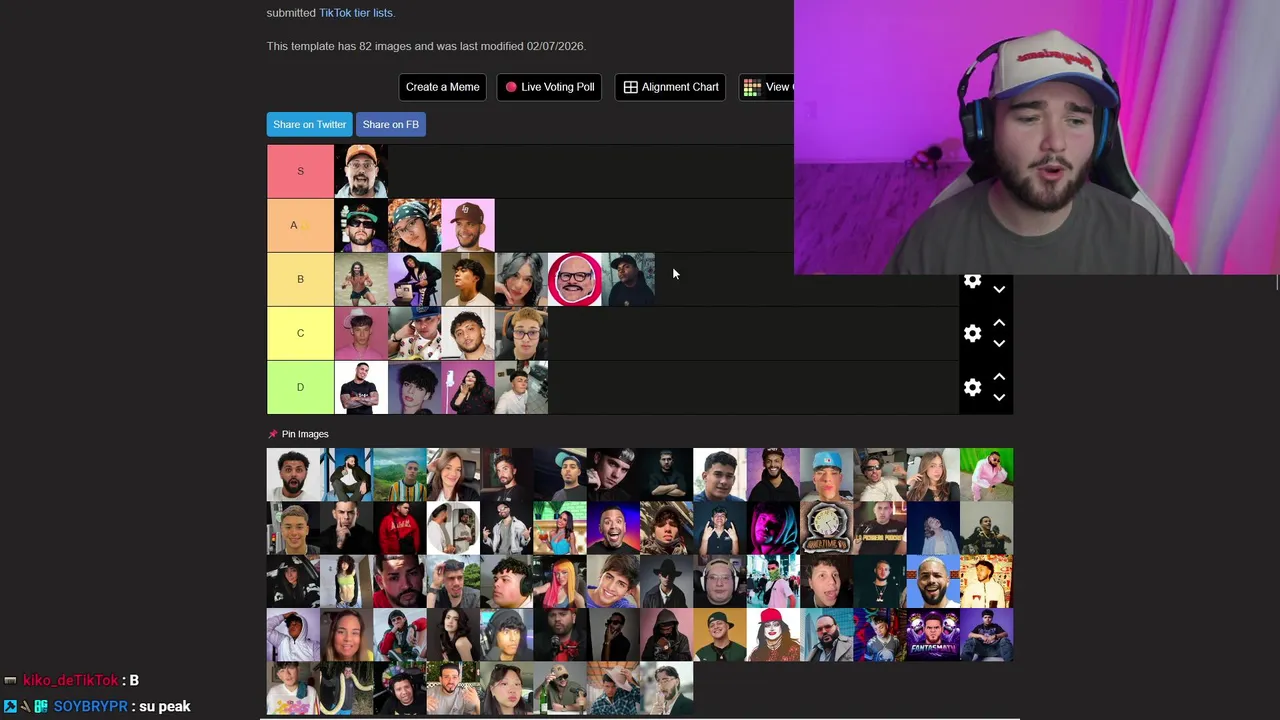Pick the man in red hoodie image
This screenshot has height=720, width=1280.
point(400,528)
